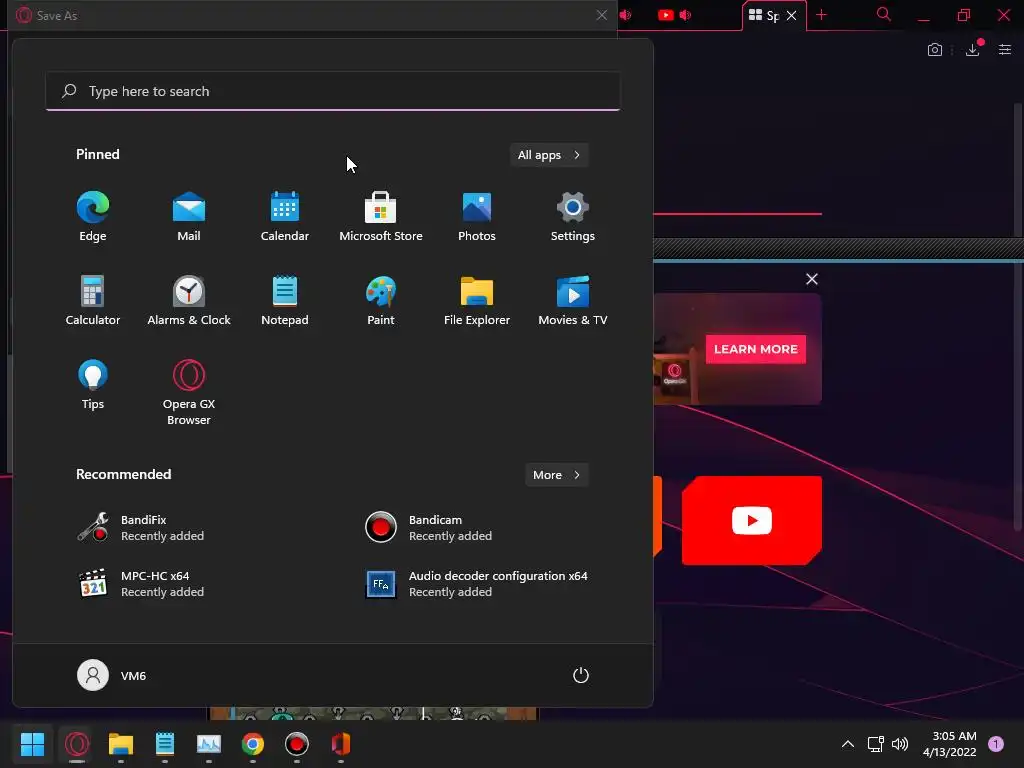
Task: Expand More recommended items
Action: click(x=556, y=475)
